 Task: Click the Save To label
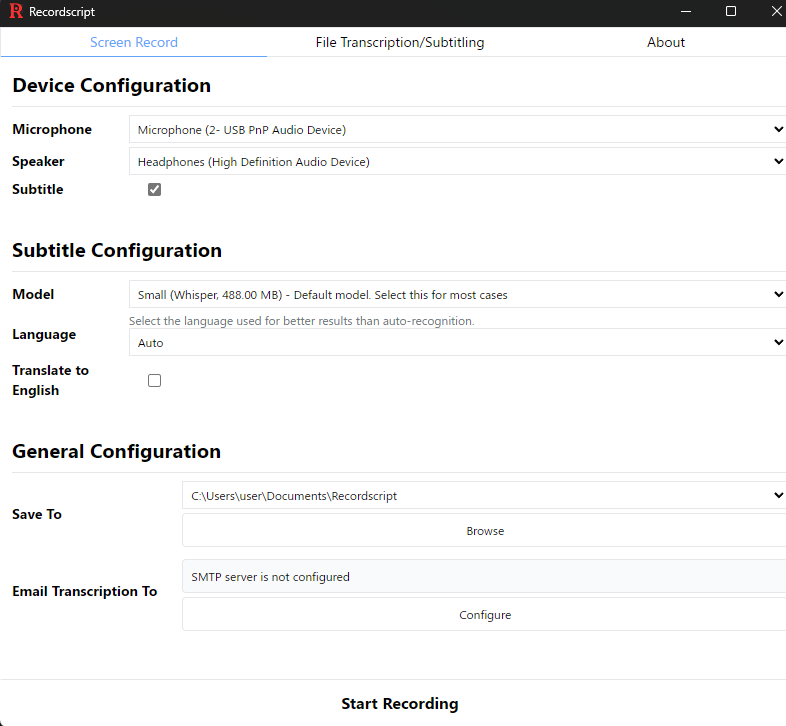point(37,514)
